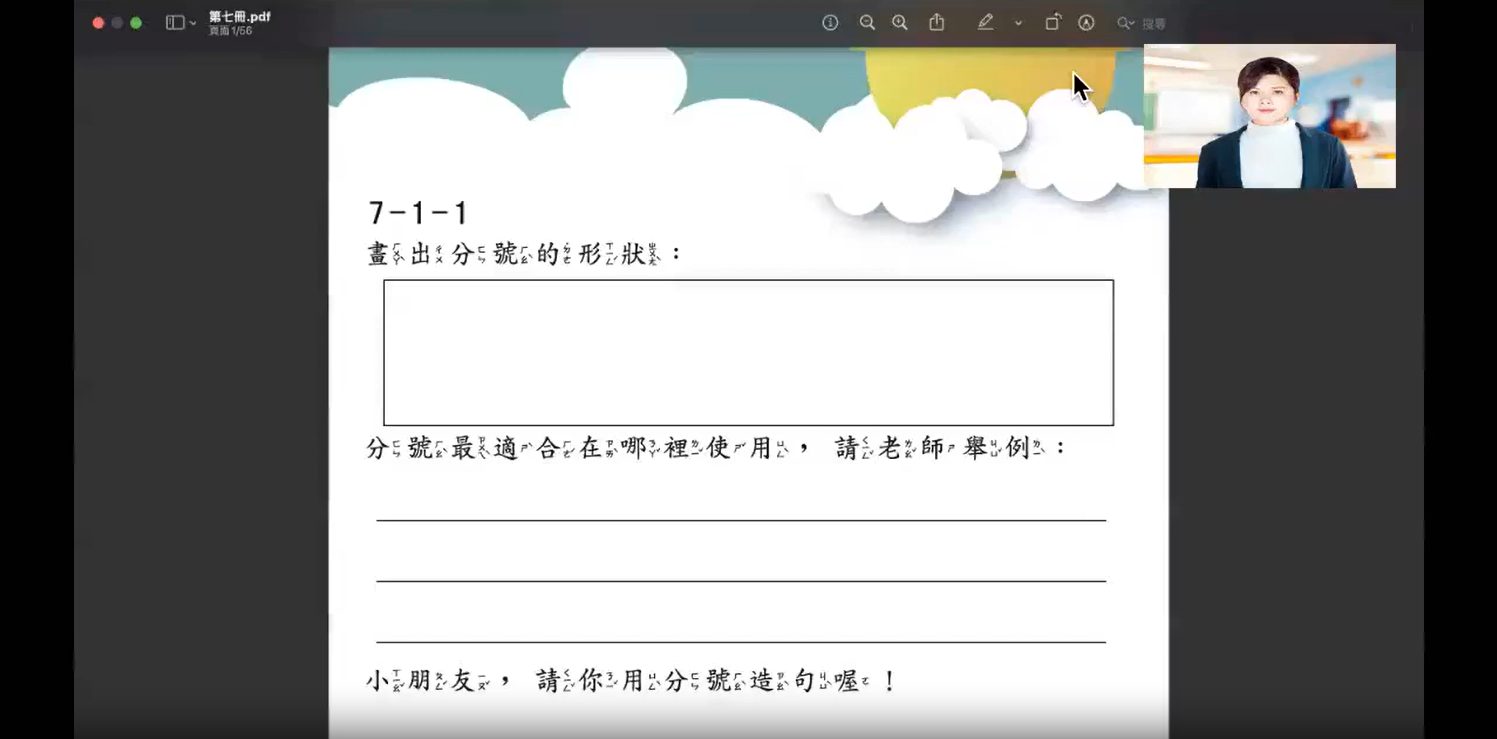Zoom in on the PDF page
Screen dimensions: 1497x739
(900, 23)
